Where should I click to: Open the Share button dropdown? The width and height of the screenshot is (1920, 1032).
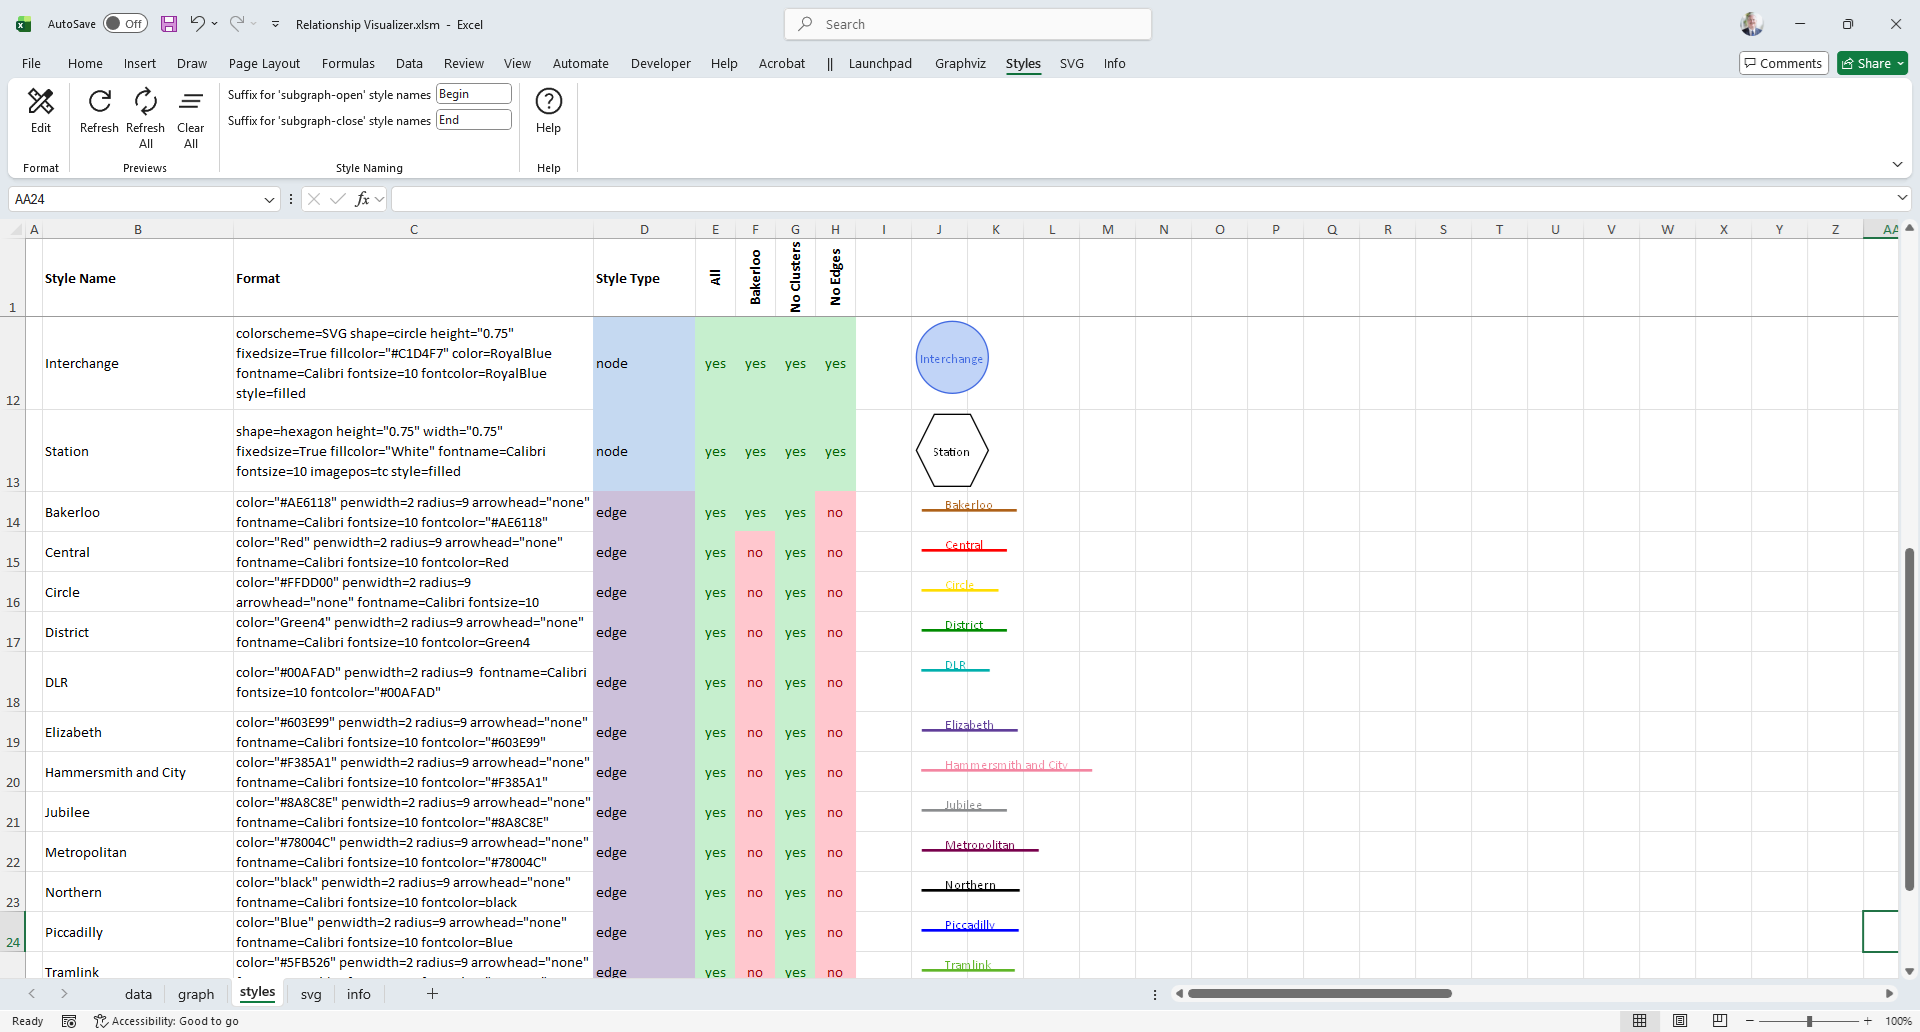pyautogui.click(x=1900, y=64)
